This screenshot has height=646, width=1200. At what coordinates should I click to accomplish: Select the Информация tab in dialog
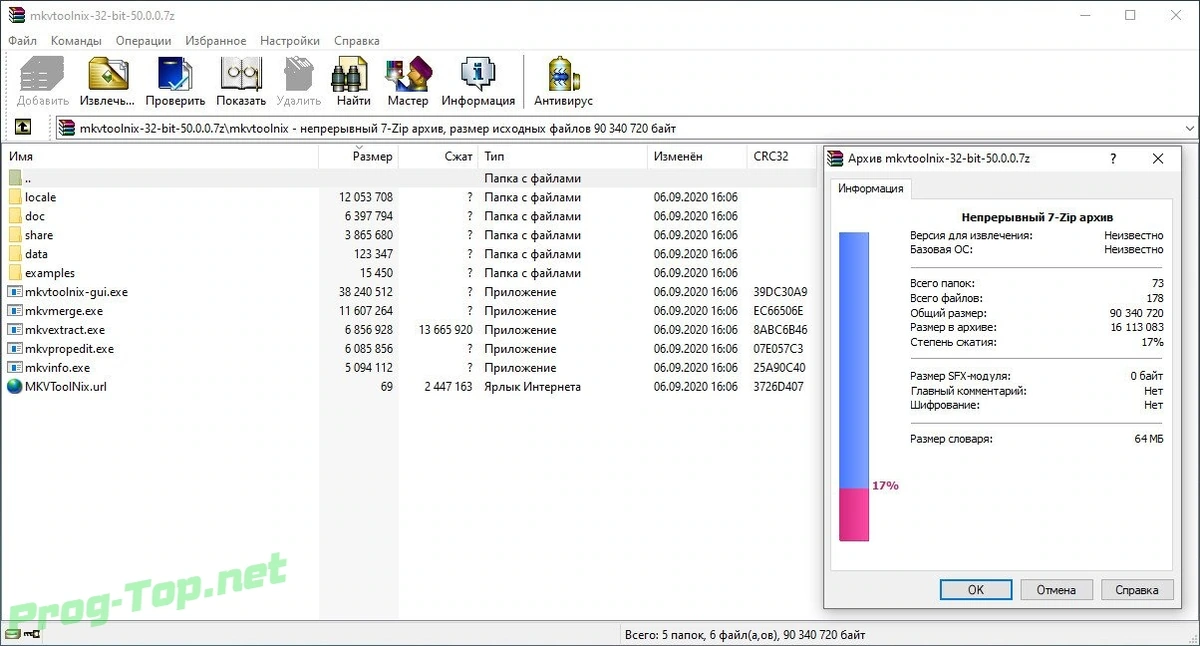(x=870, y=189)
